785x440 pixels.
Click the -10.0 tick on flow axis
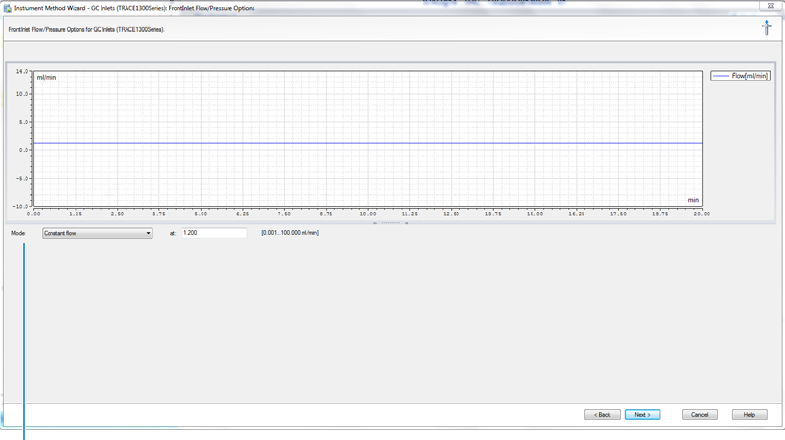pos(21,206)
